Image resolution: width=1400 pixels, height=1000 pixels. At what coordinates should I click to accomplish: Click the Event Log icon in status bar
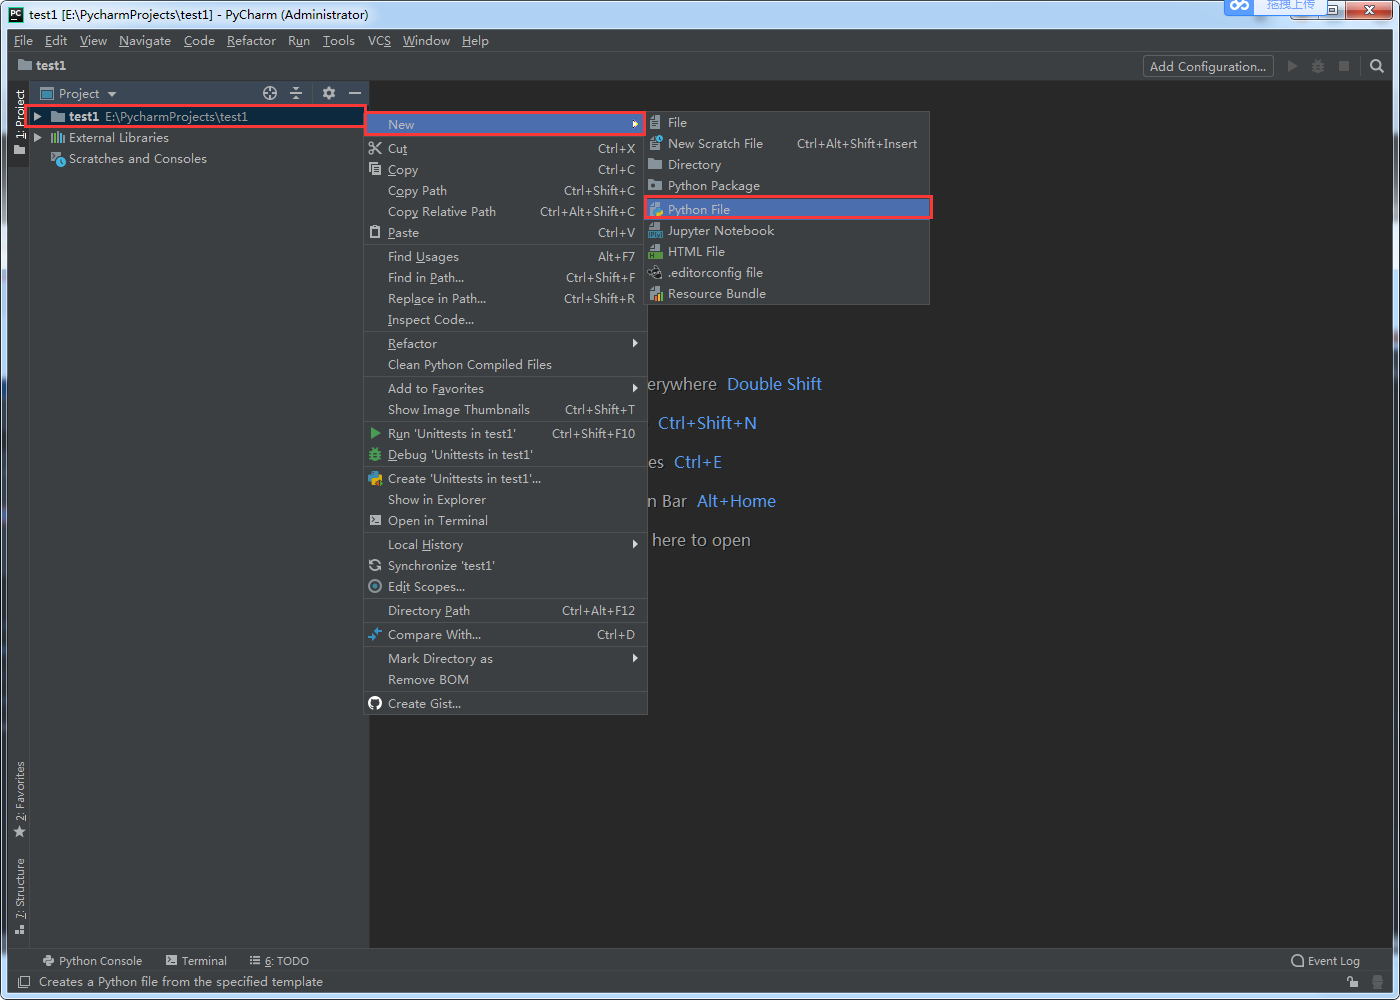click(1297, 961)
